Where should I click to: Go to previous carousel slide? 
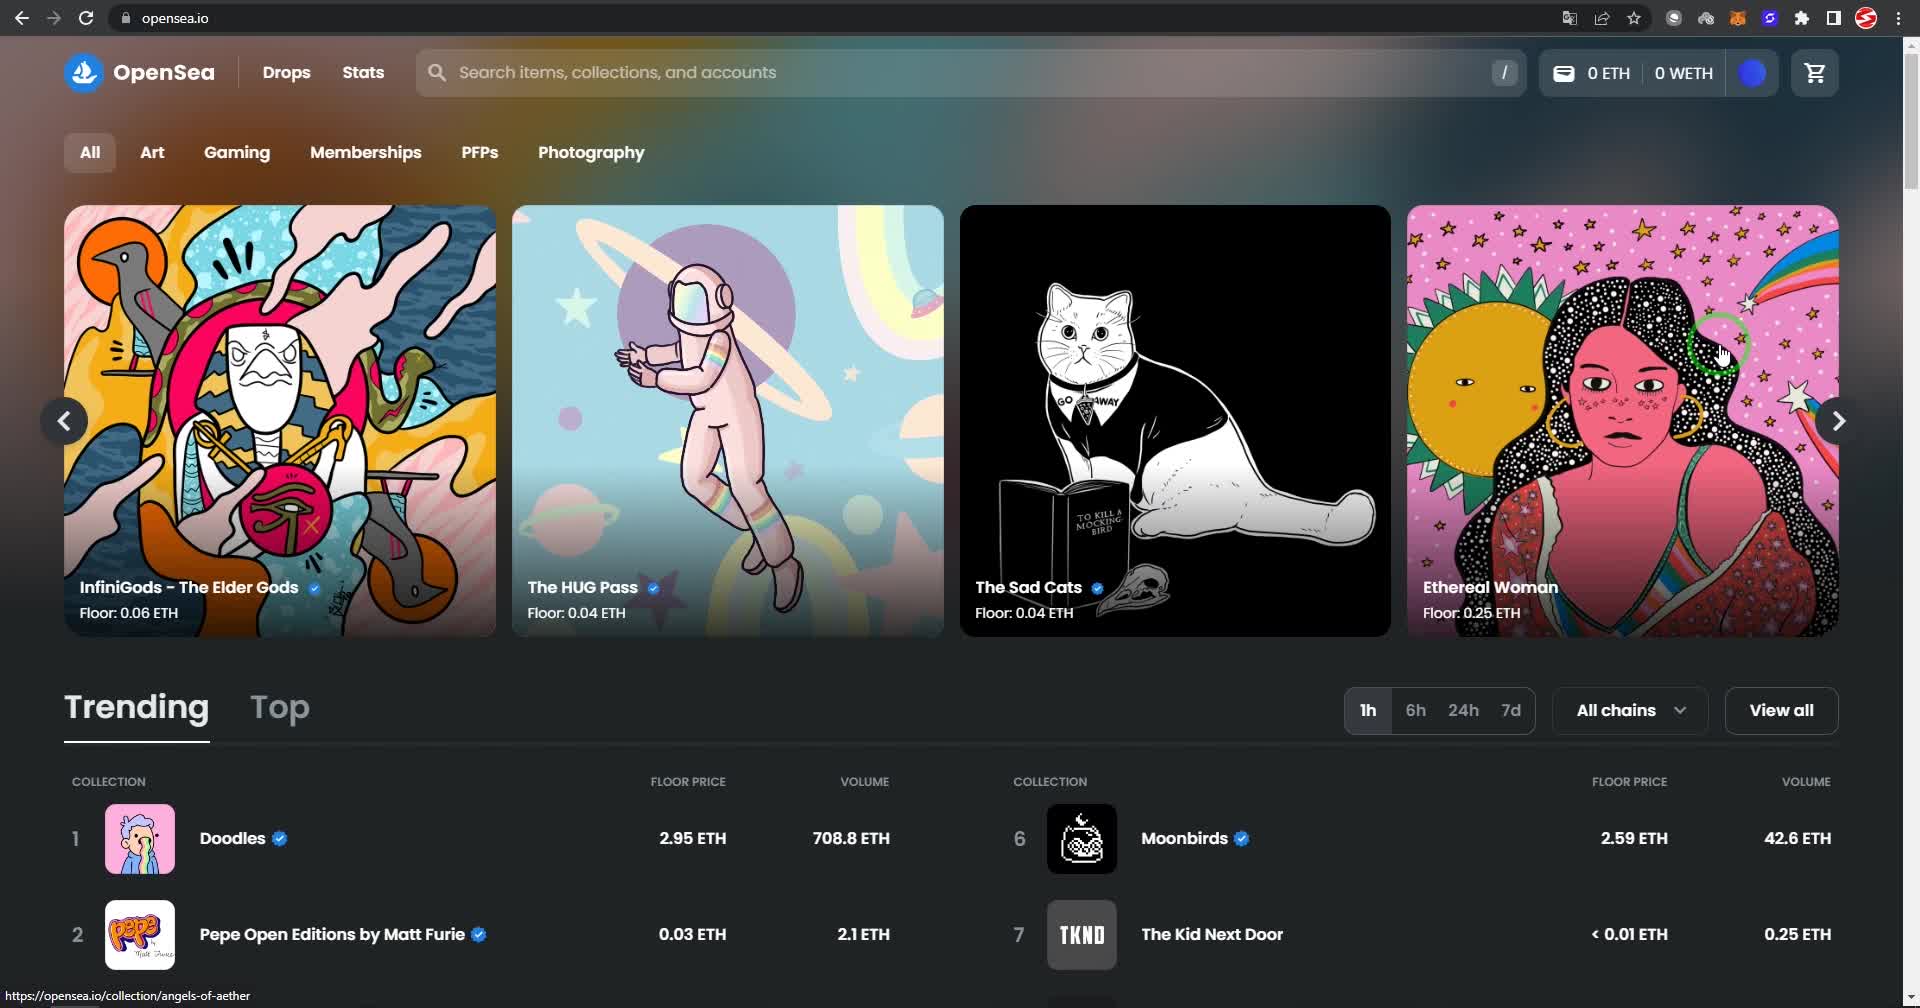tap(64, 421)
